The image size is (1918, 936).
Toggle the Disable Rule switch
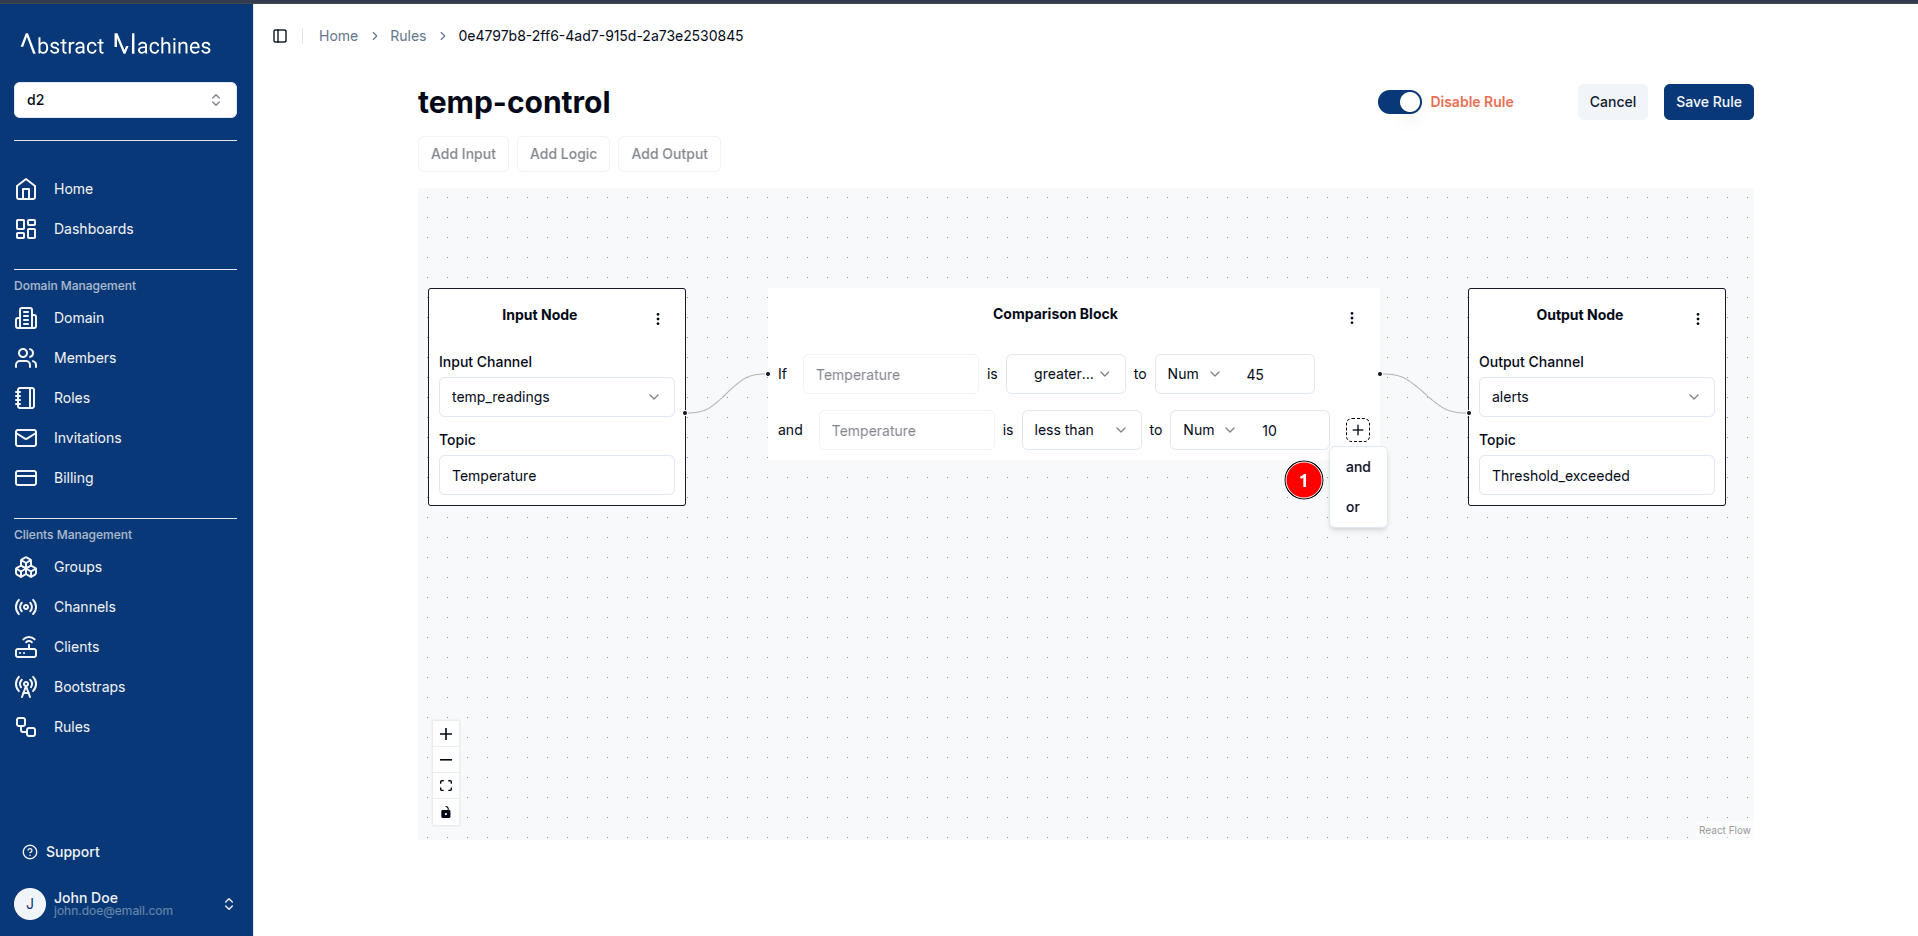pyautogui.click(x=1400, y=102)
